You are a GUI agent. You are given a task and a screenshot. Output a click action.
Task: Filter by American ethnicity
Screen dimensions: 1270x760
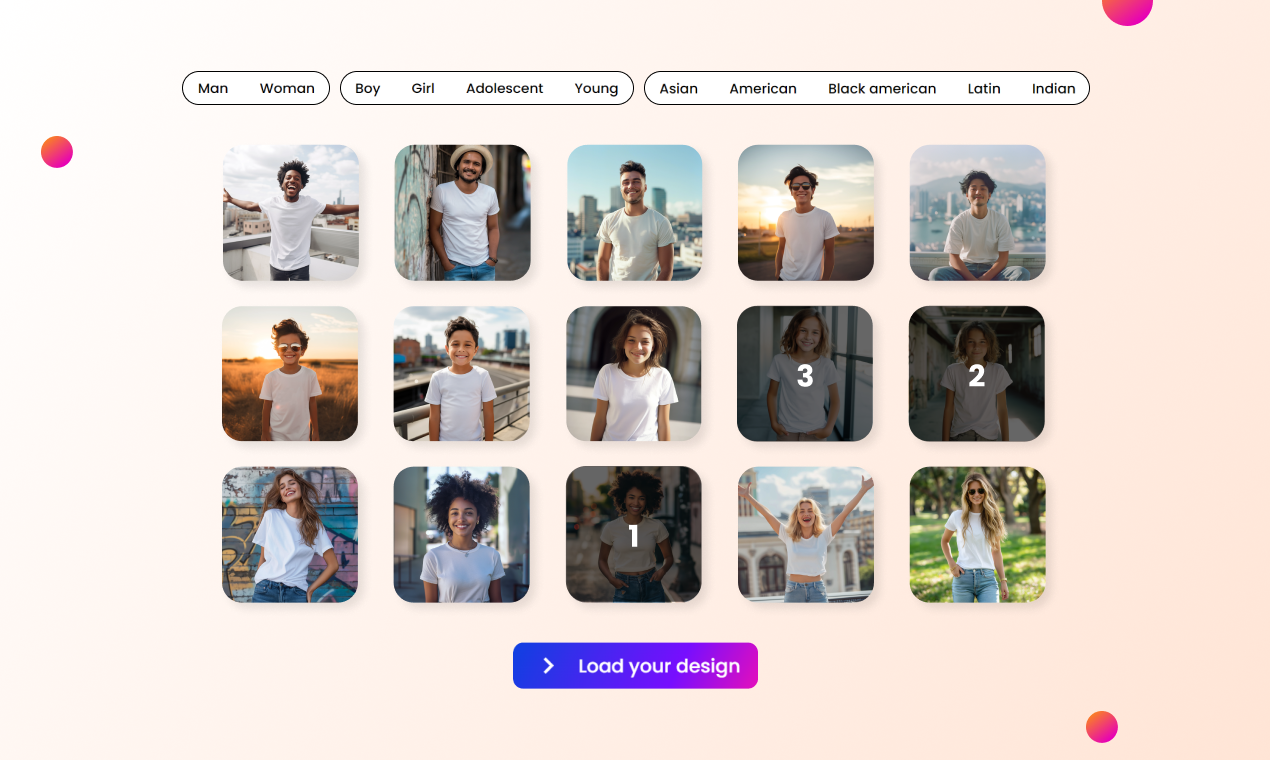[763, 88]
